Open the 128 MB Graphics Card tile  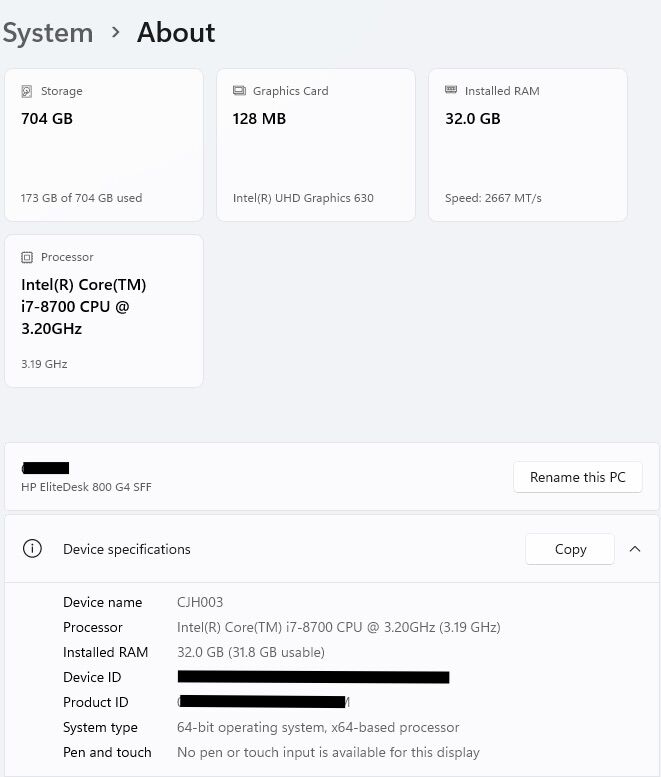316,145
